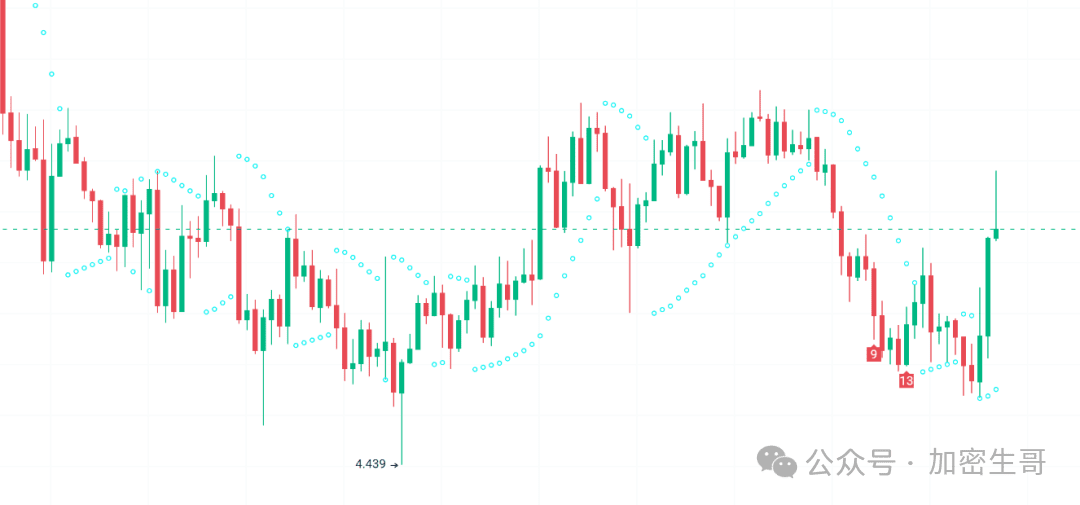Click the lowest SAR dot just above the 4.439 wick
The height and width of the screenshot is (505, 1080).
[x=387, y=379]
